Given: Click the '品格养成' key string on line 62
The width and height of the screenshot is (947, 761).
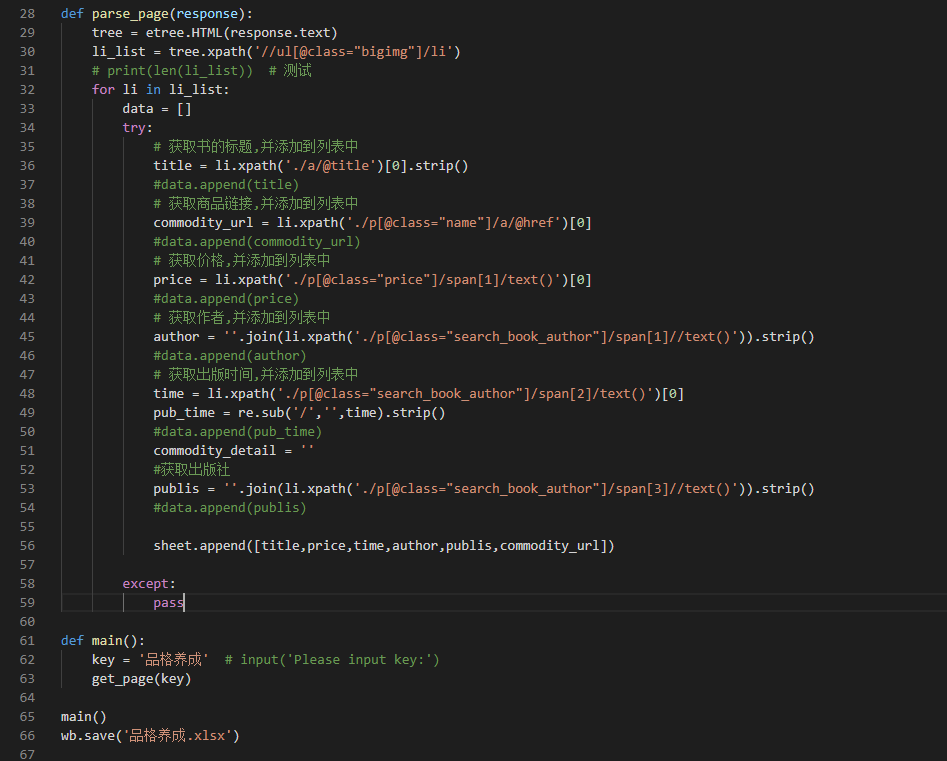Looking at the screenshot, I should coord(173,660).
